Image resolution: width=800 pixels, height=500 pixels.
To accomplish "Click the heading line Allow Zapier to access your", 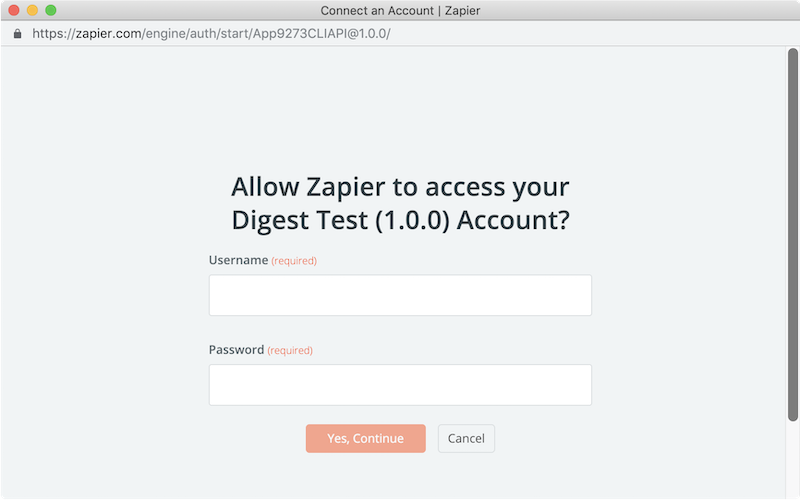I will click(400, 187).
